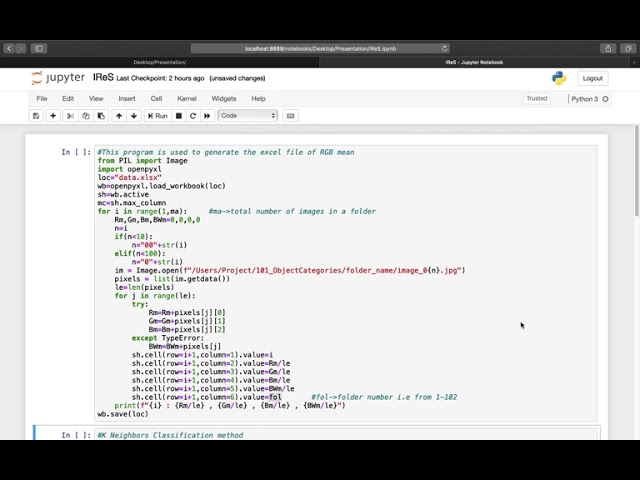The height and width of the screenshot is (480, 640).
Task: Open the Widgets menu
Action: [x=224, y=99]
